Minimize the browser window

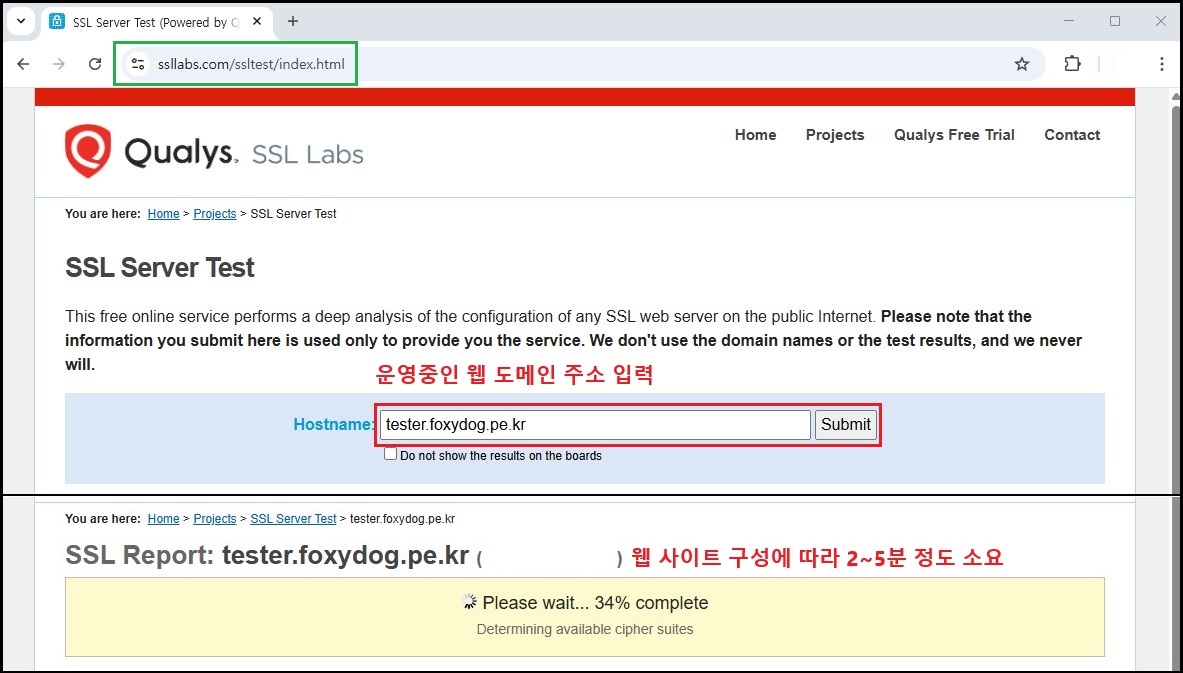pyautogui.click(x=1069, y=21)
